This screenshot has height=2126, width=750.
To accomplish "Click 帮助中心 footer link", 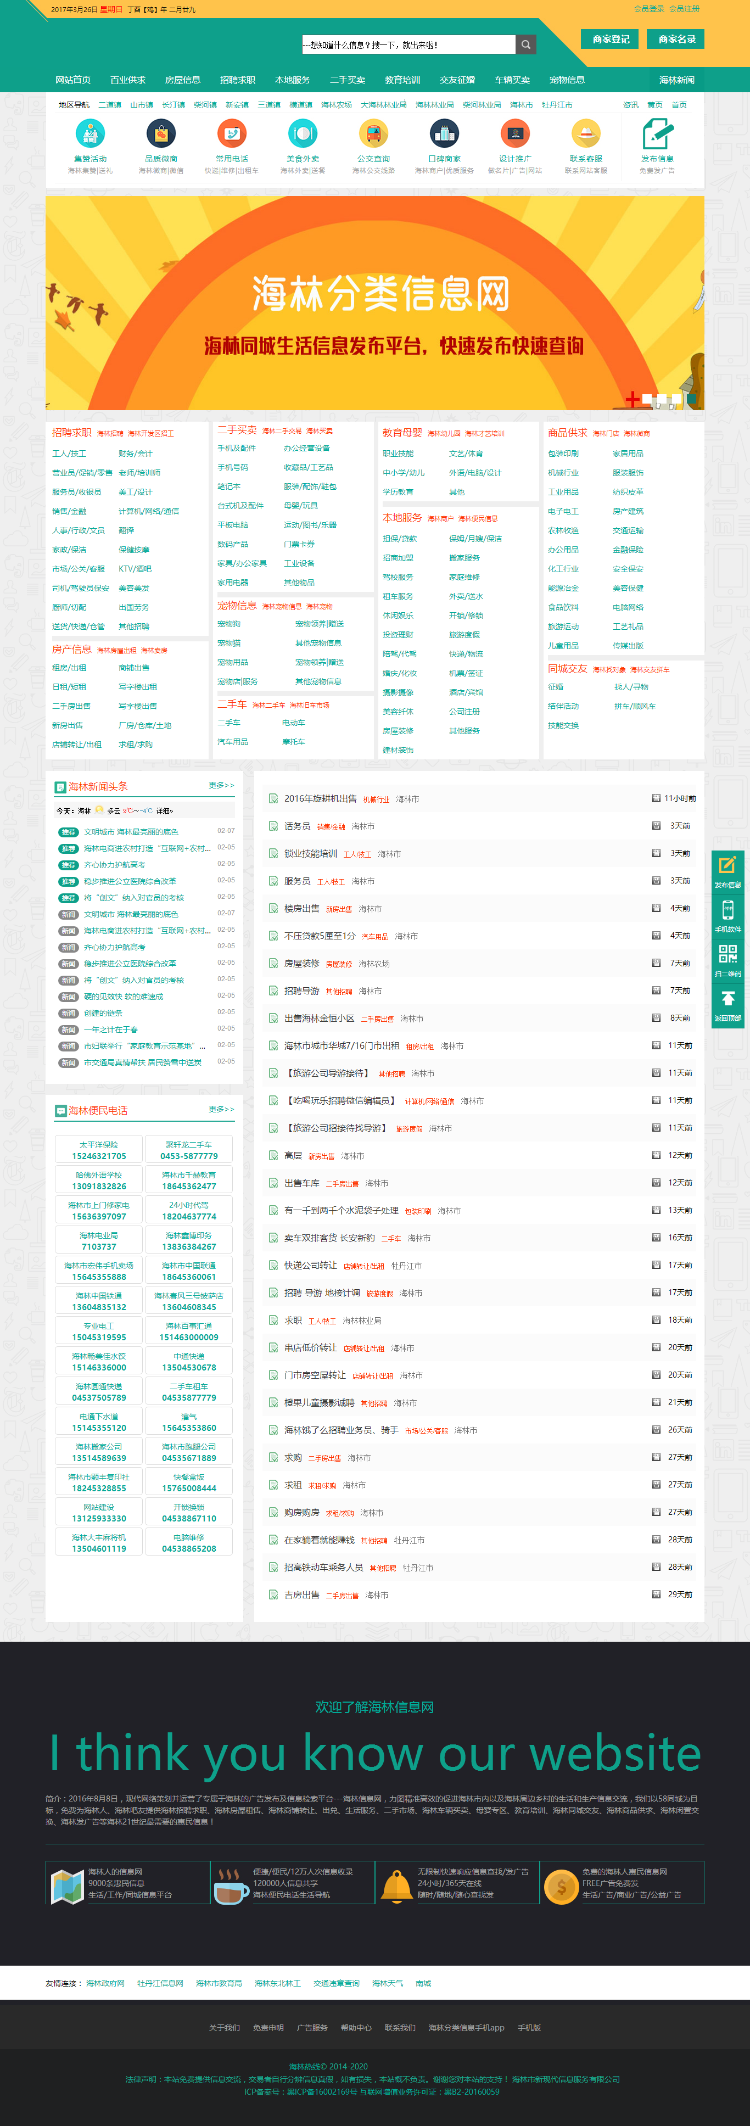I will (356, 2028).
